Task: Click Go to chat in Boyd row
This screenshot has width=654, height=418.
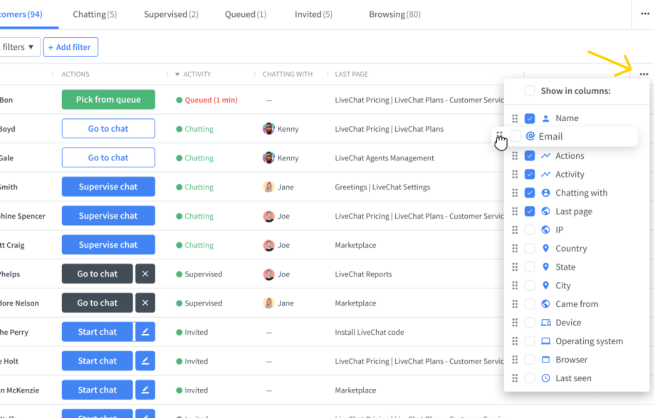Action: coord(108,128)
